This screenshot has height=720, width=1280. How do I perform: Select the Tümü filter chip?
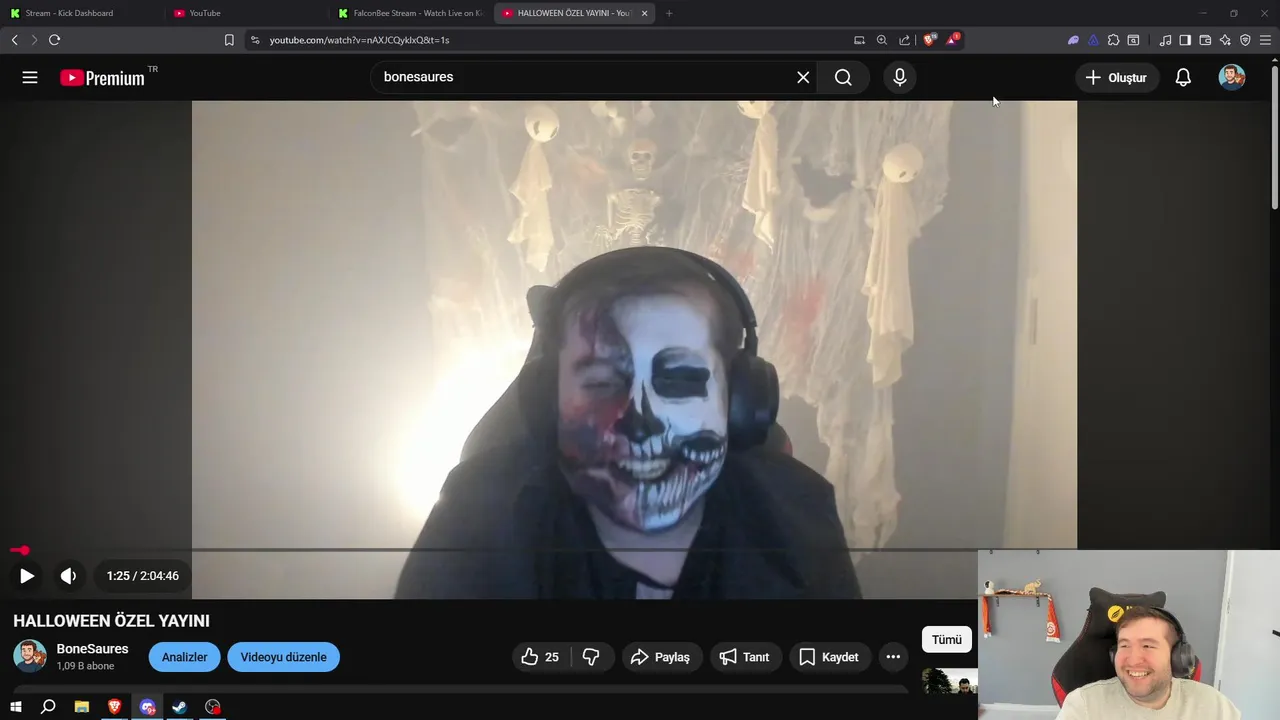coord(946,639)
